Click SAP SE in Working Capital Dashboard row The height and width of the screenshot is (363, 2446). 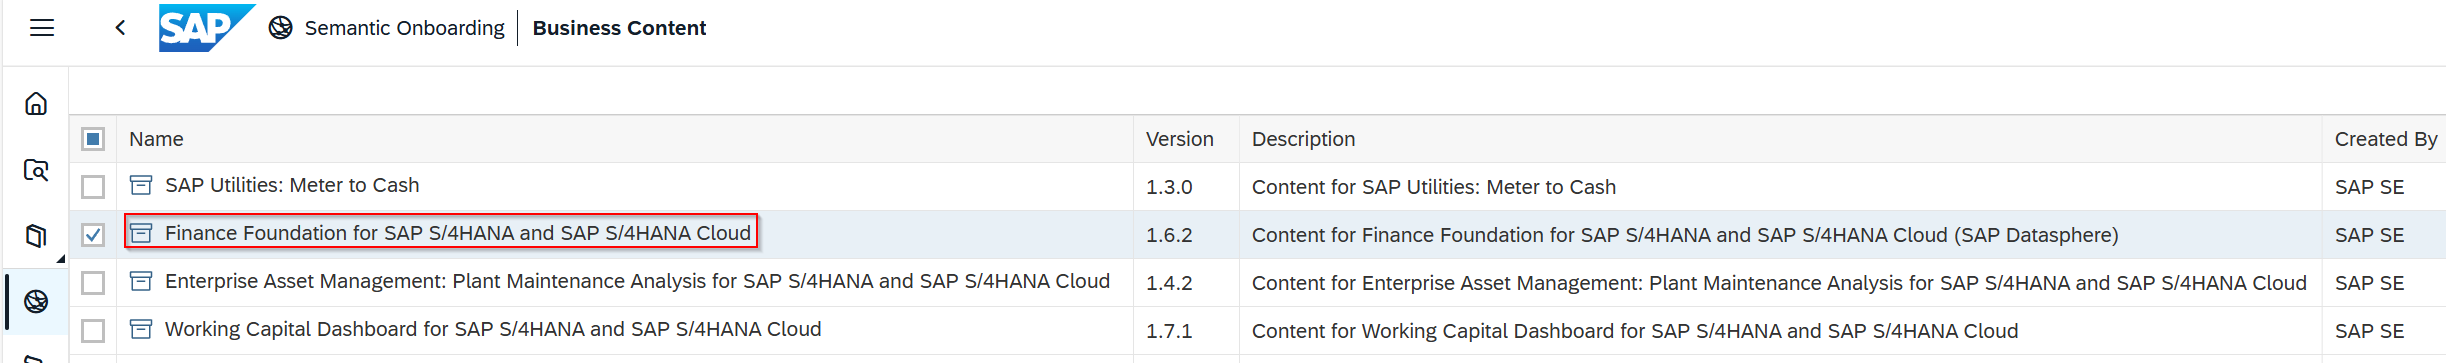2369,331
